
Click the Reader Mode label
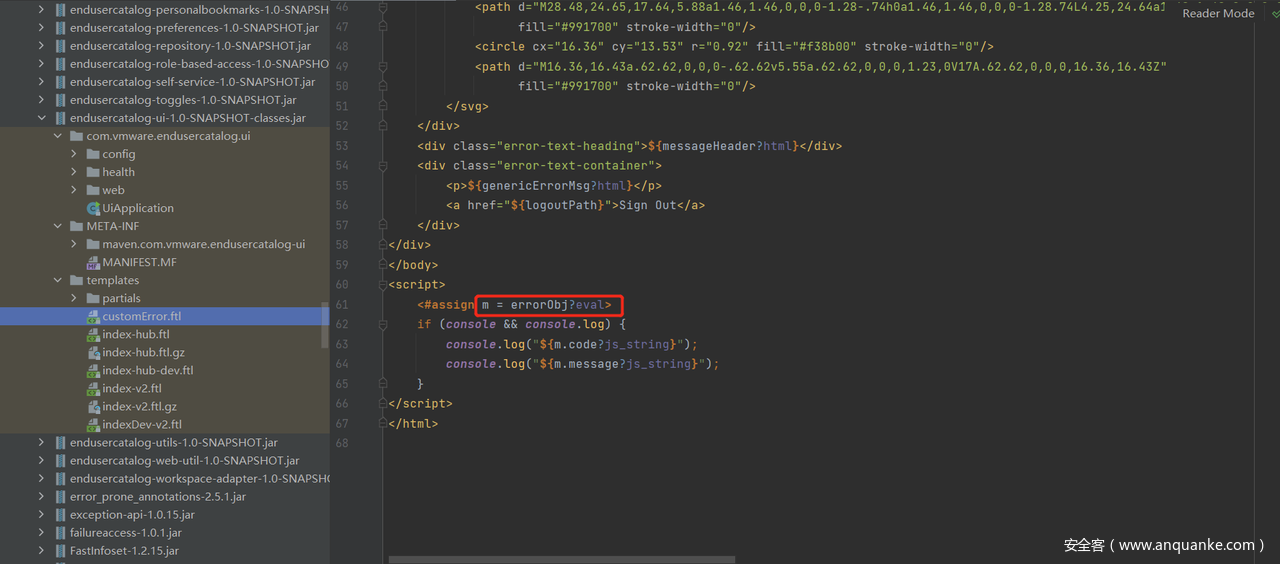click(1218, 13)
